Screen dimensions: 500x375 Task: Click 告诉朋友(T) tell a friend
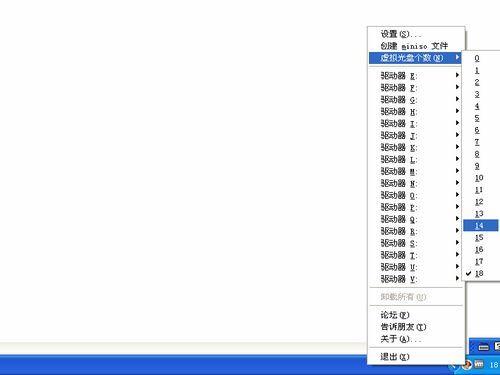416,327
